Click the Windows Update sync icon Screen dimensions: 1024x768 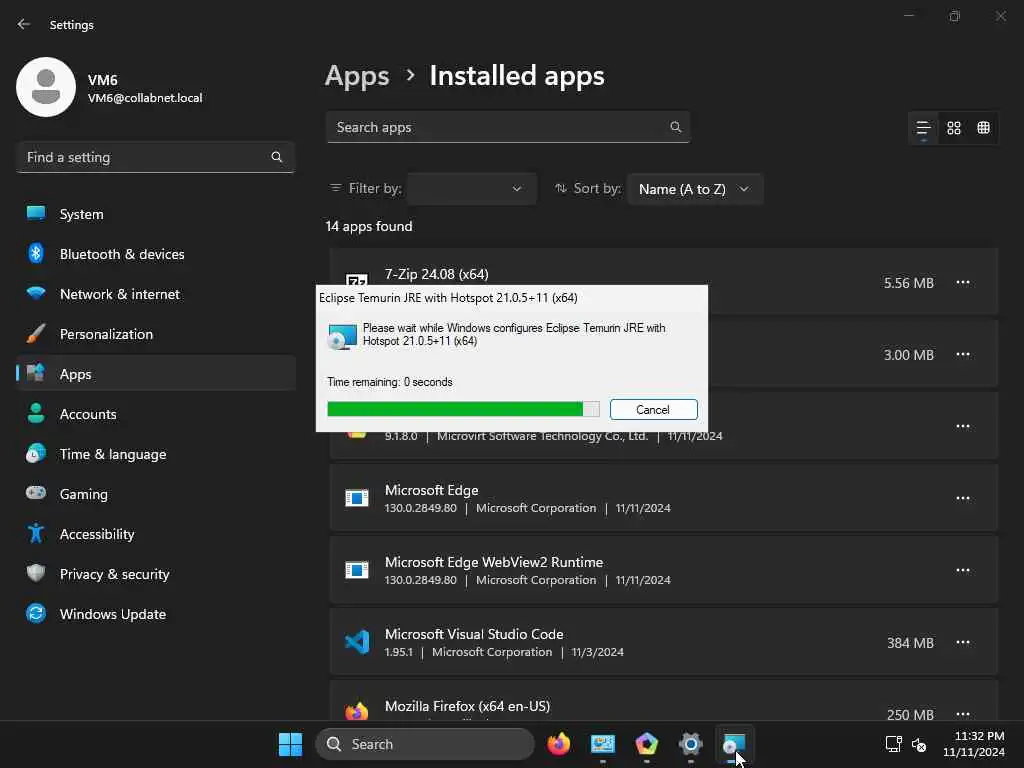(x=36, y=613)
